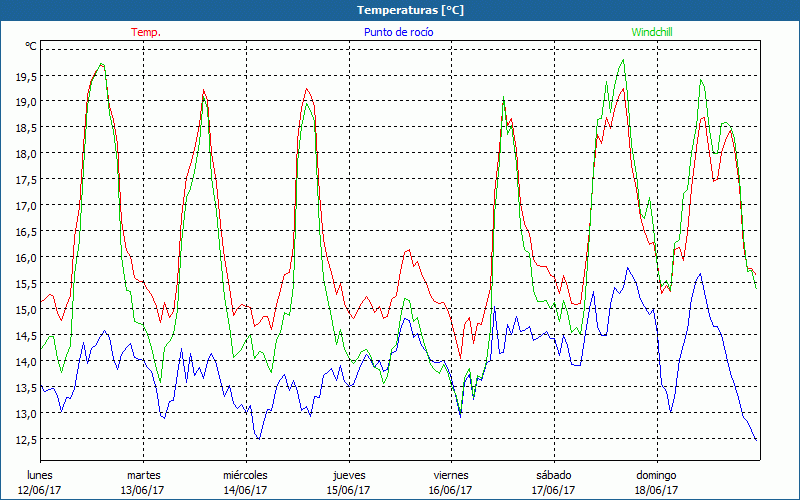Select the °C unit label on the axis

[31, 46]
